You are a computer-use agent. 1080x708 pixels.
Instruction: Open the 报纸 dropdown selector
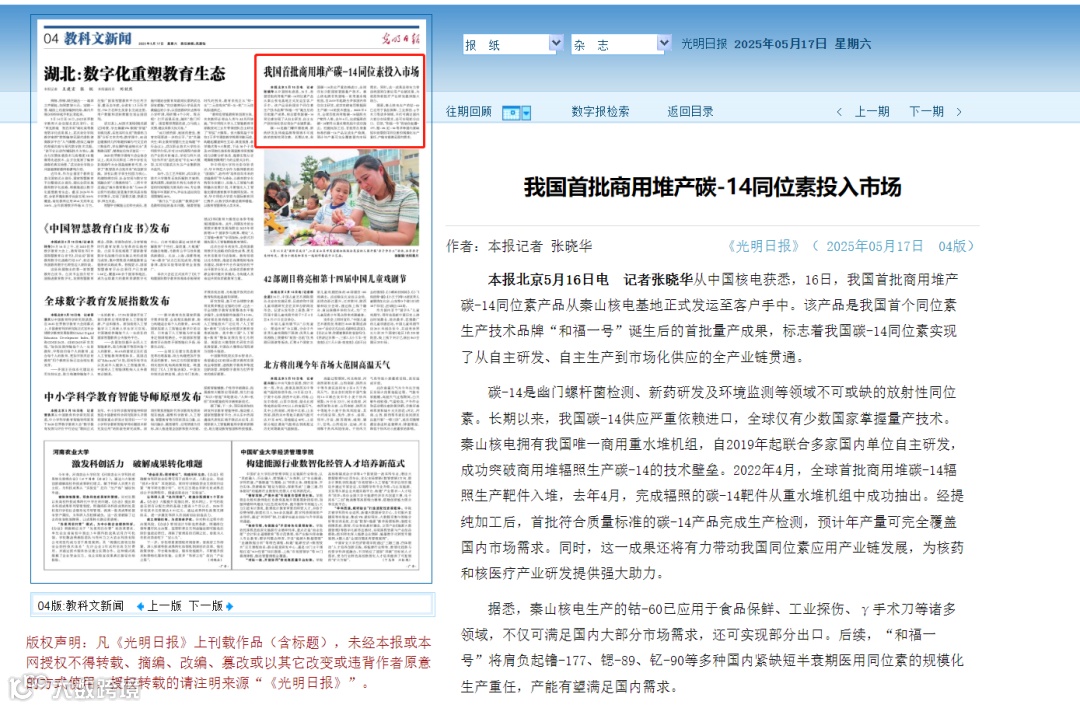point(512,44)
